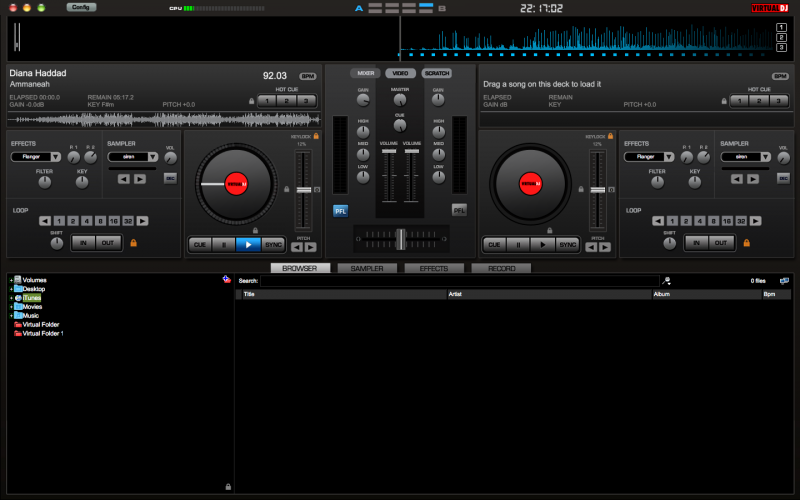This screenshot has height=500, width=800.
Task: Toggle left deck PFL headphone cue
Action: pos(340,211)
